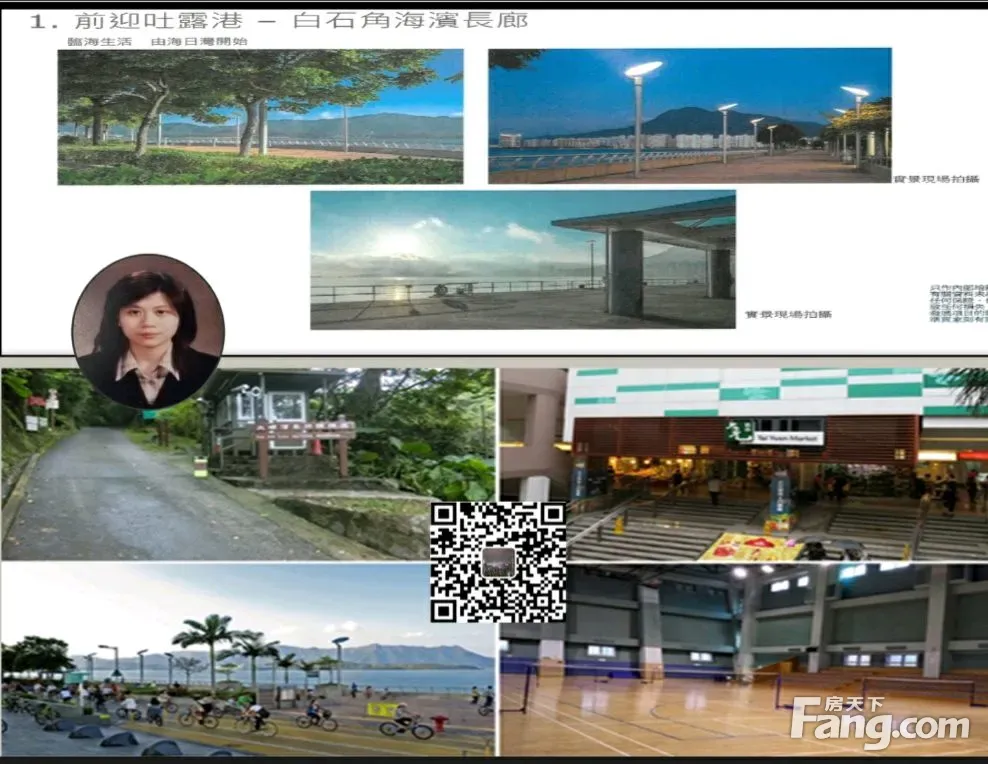Open the tree-lined park photo
The width and height of the screenshot is (988, 764).
pyautogui.click(x=260, y=116)
